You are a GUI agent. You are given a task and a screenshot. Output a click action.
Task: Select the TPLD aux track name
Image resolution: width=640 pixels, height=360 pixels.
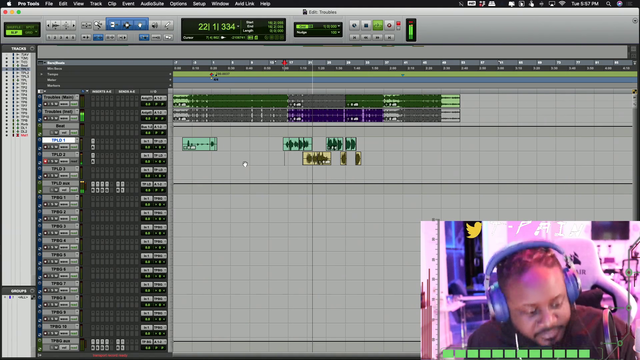click(60, 183)
